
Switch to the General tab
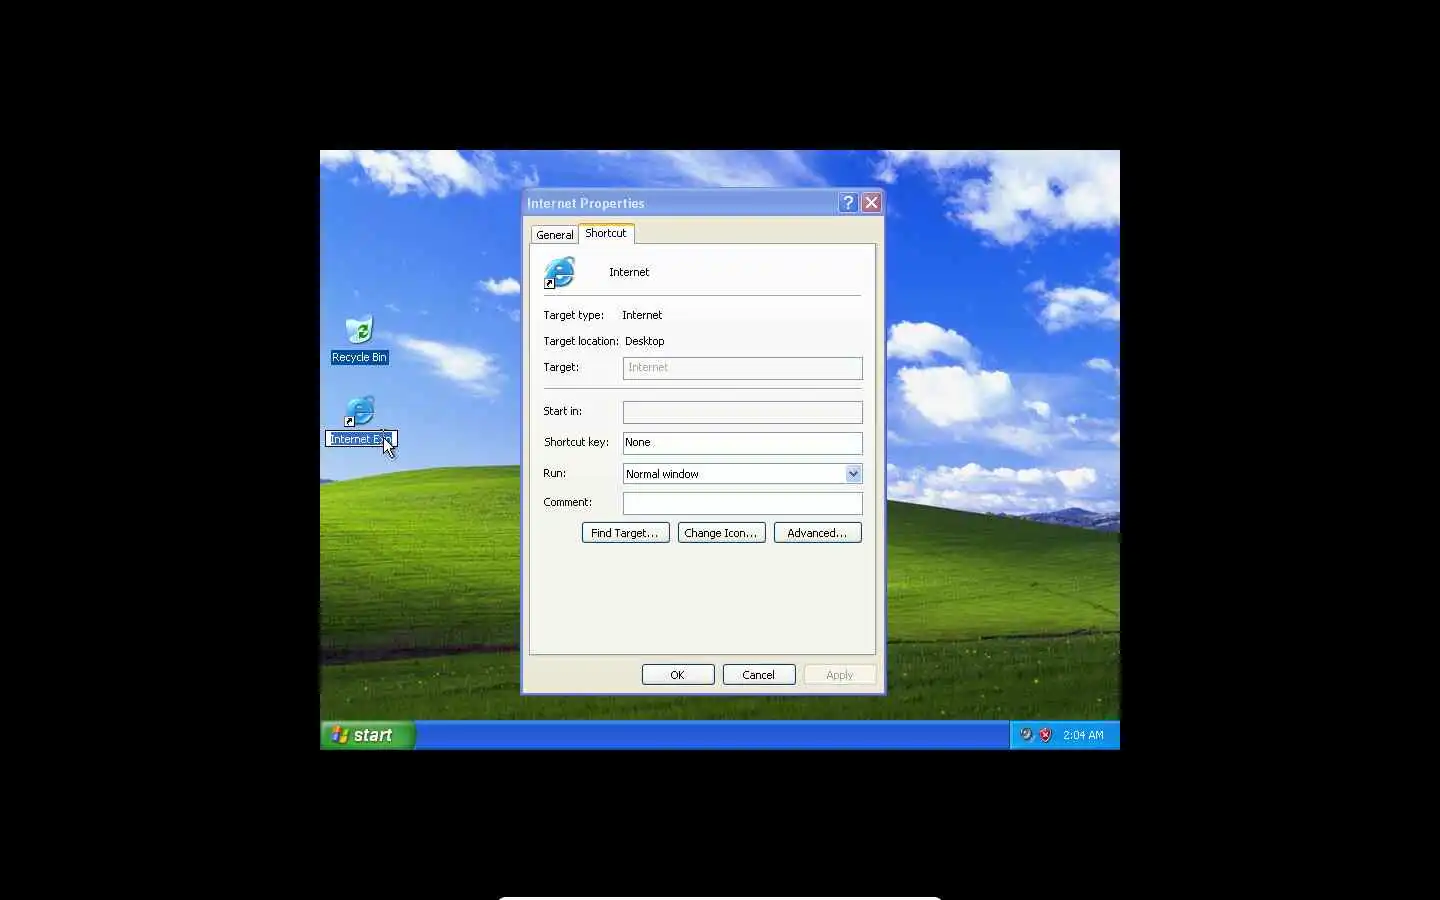point(555,235)
